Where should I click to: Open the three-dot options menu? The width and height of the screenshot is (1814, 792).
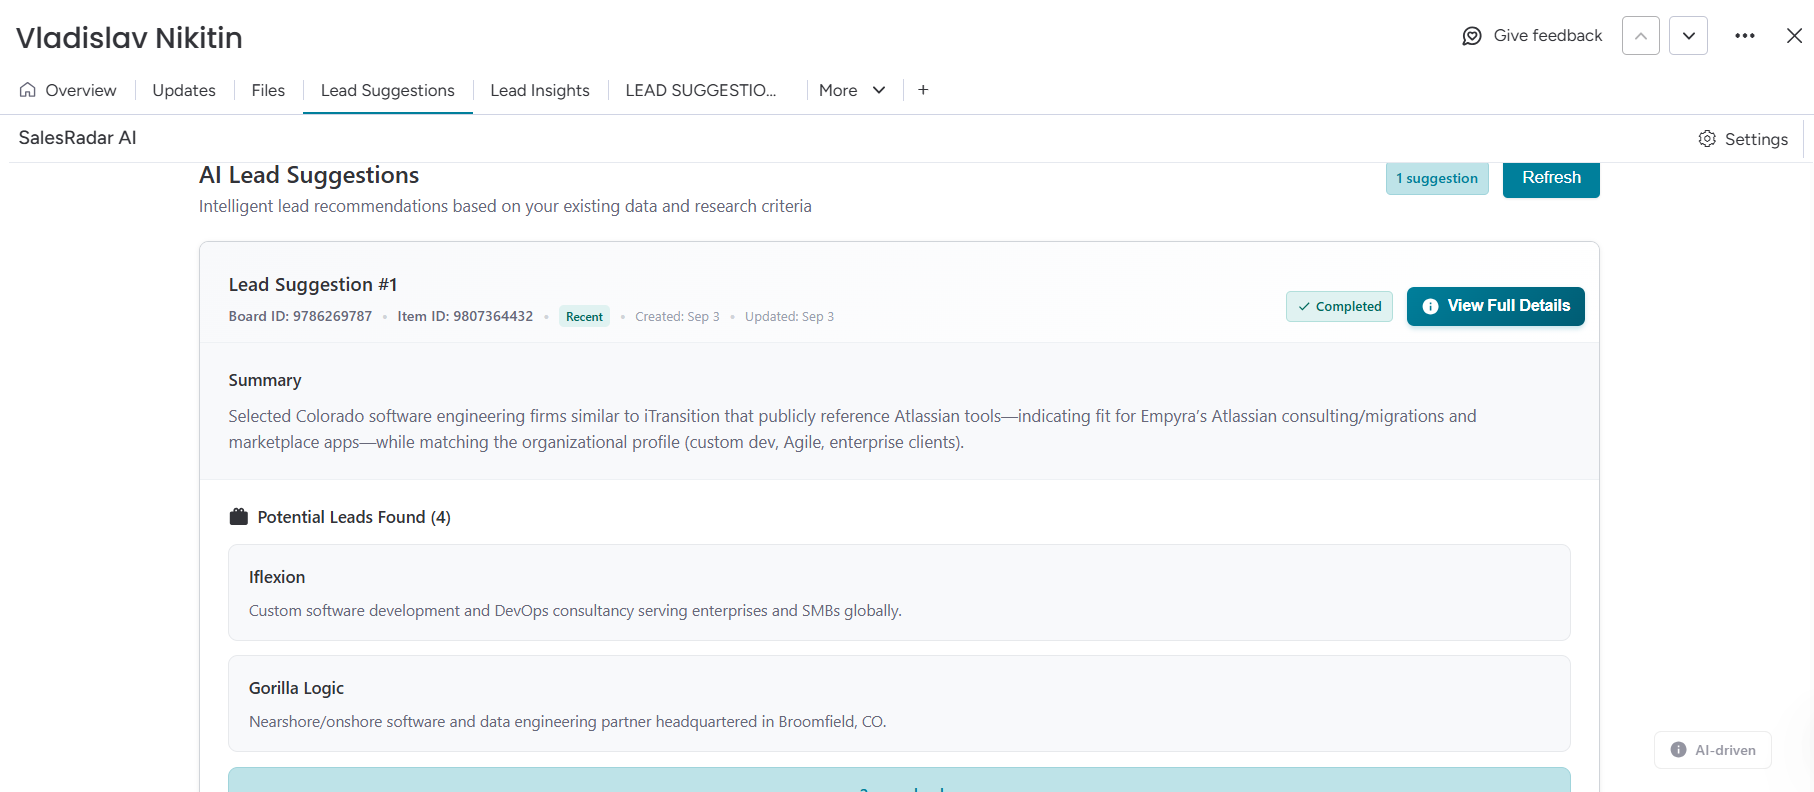(x=1745, y=36)
